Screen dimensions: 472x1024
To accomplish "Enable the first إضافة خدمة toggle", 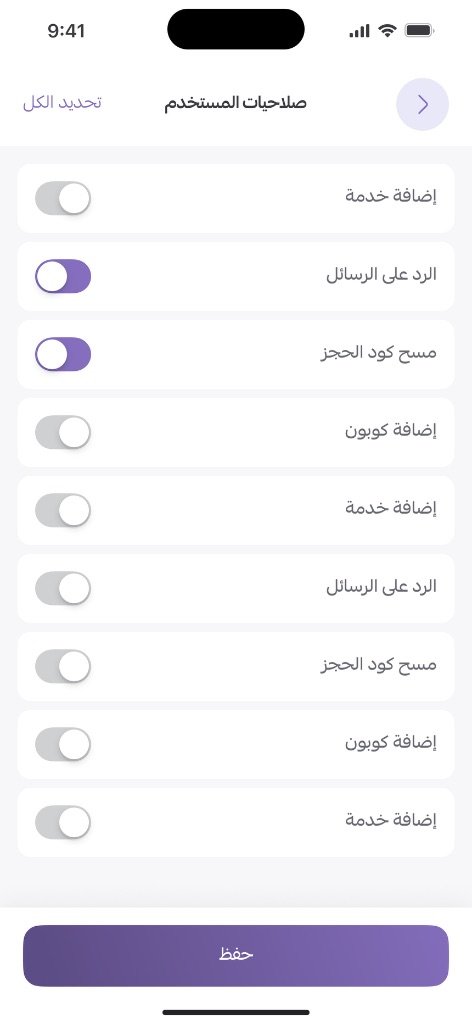I will [63, 199].
